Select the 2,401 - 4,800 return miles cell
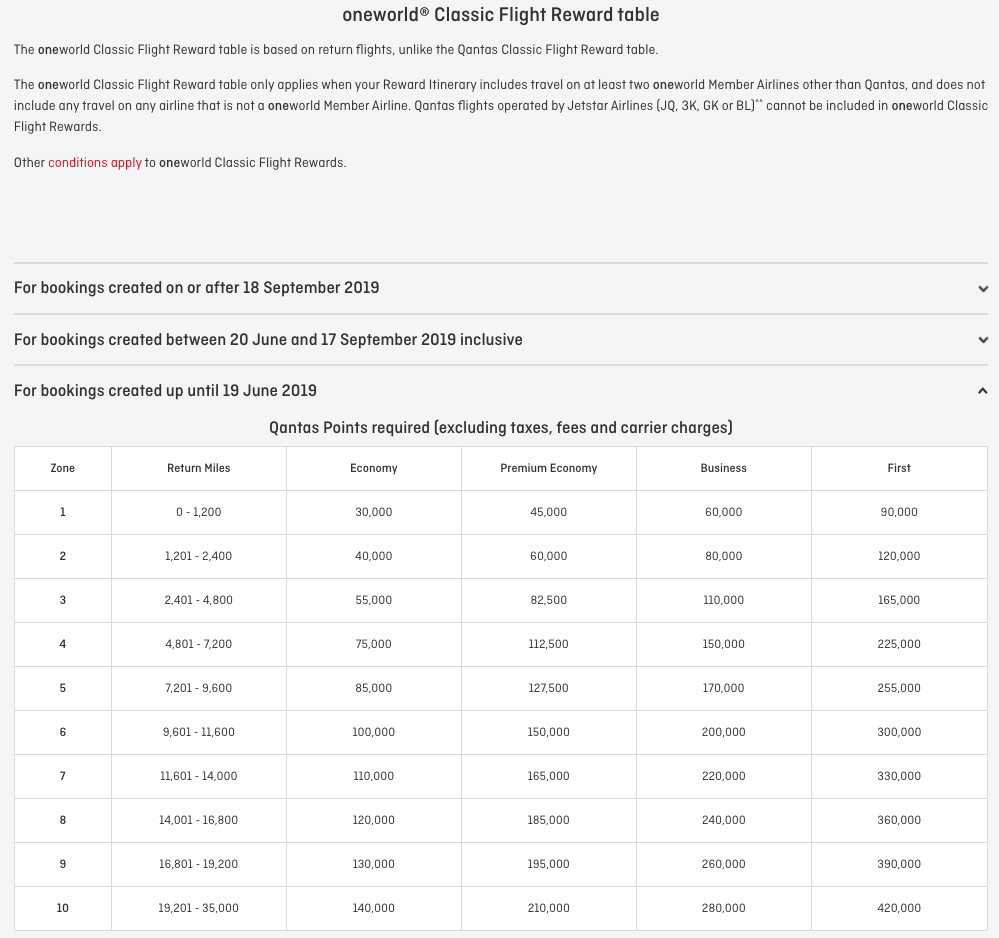The width and height of the screenshot is (999, 938). tap(199, 600)
